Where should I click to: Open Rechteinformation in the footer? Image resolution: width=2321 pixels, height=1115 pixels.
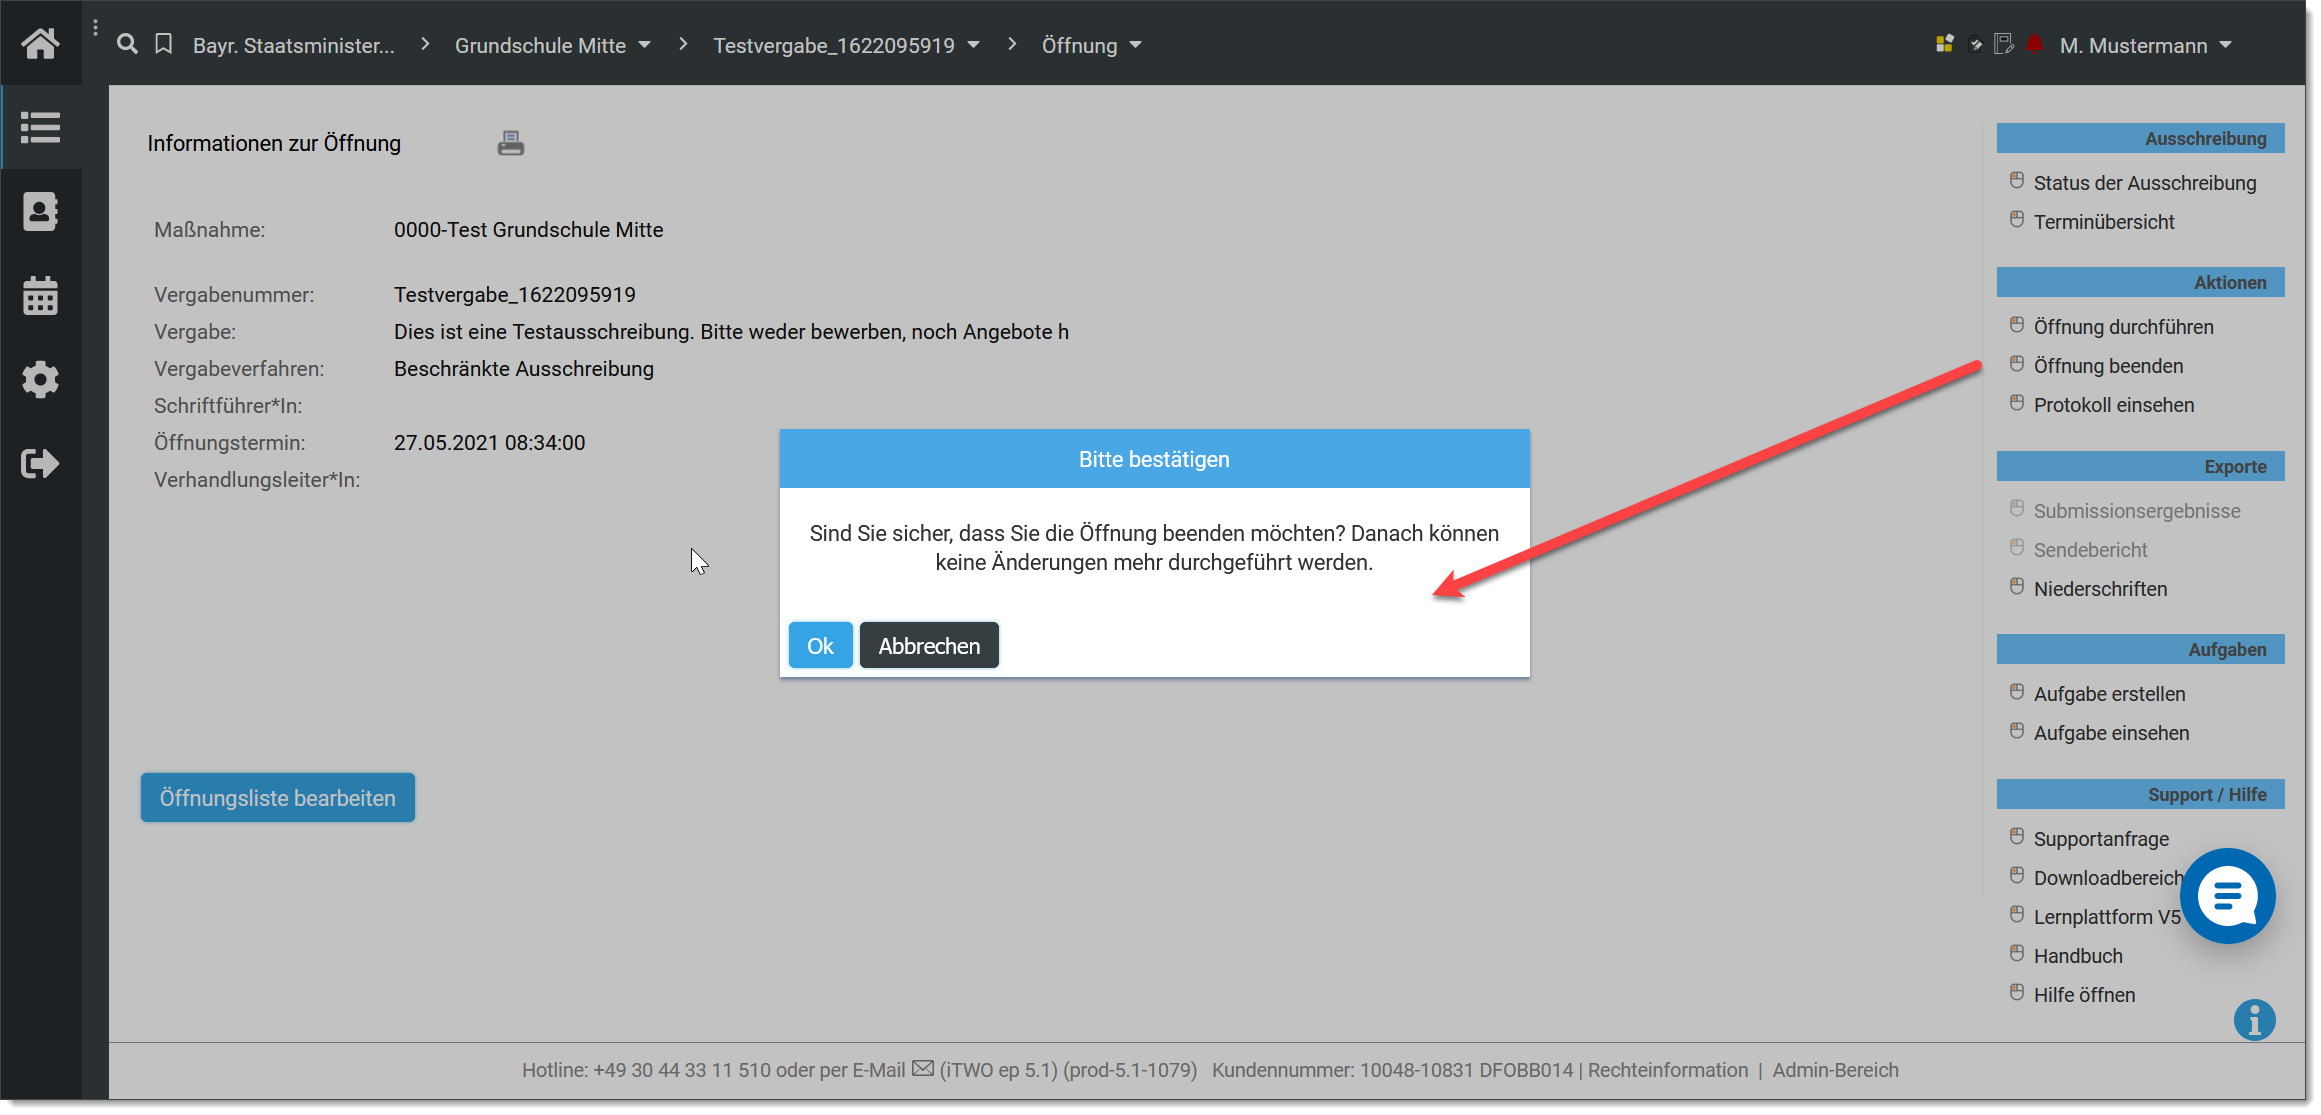(x=1668, y=1070)
